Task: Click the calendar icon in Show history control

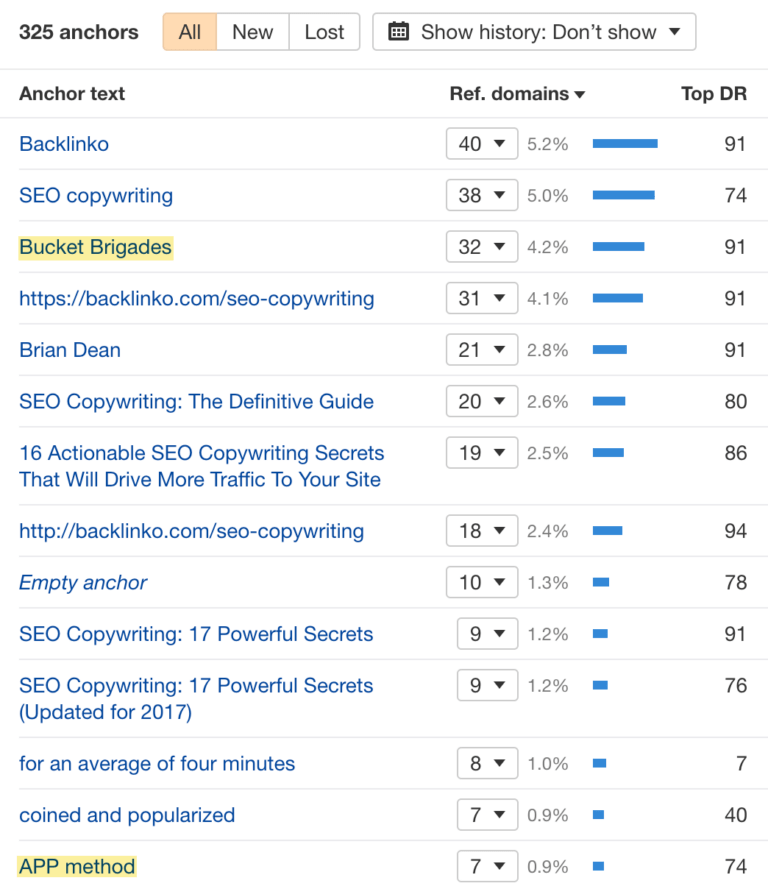Action: tap(397, 31)
